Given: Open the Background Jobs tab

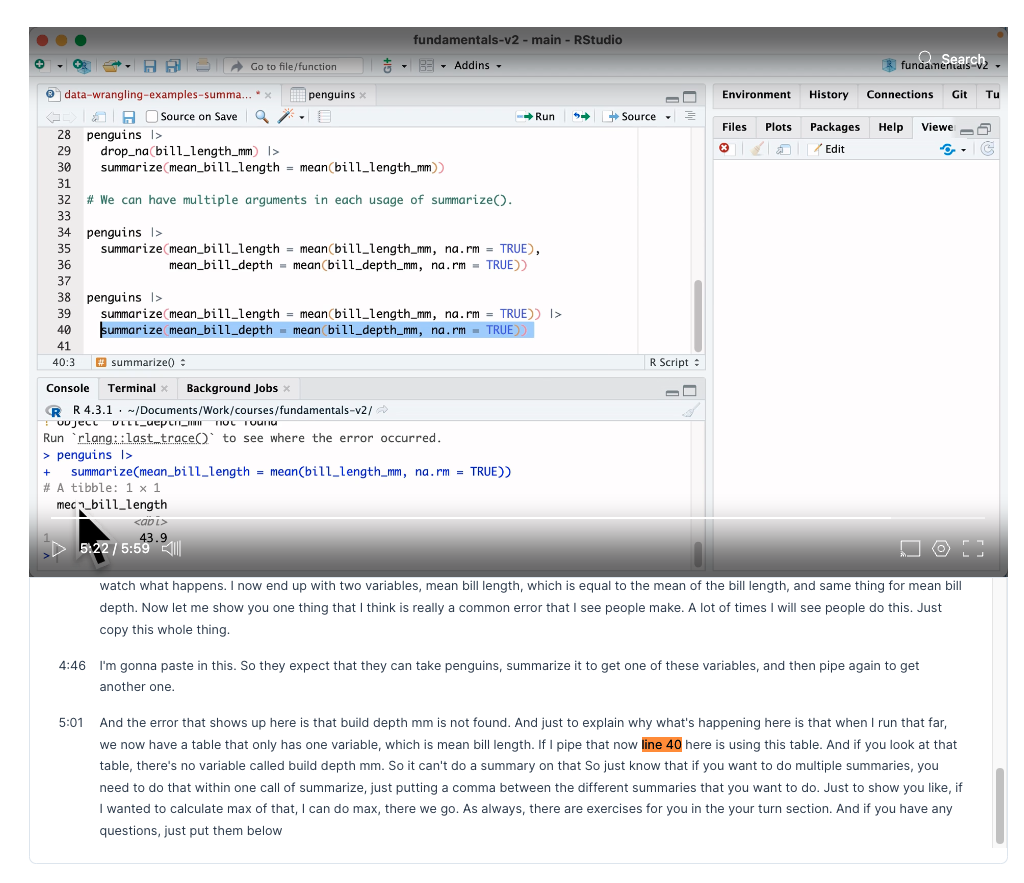Looking at the screenshot, I should pos(232,389).
